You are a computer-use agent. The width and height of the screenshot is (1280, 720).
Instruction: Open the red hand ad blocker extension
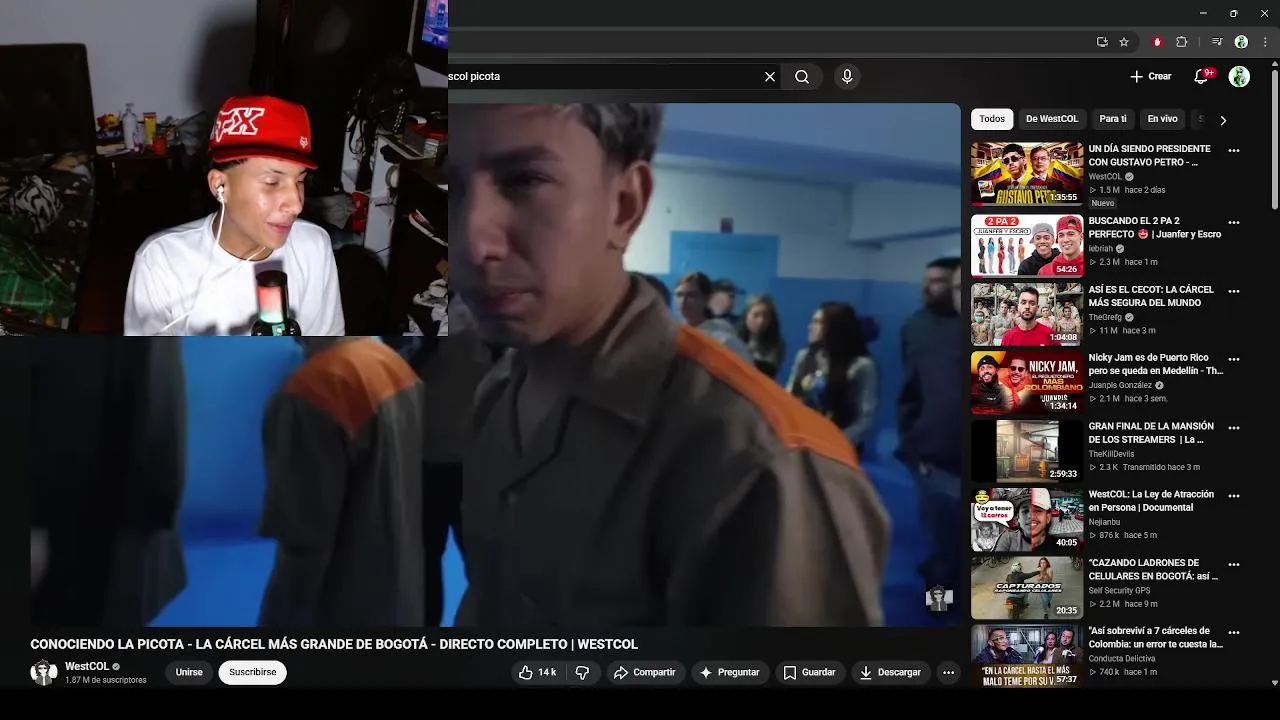pyautogui.click(x=1157, y=42)
